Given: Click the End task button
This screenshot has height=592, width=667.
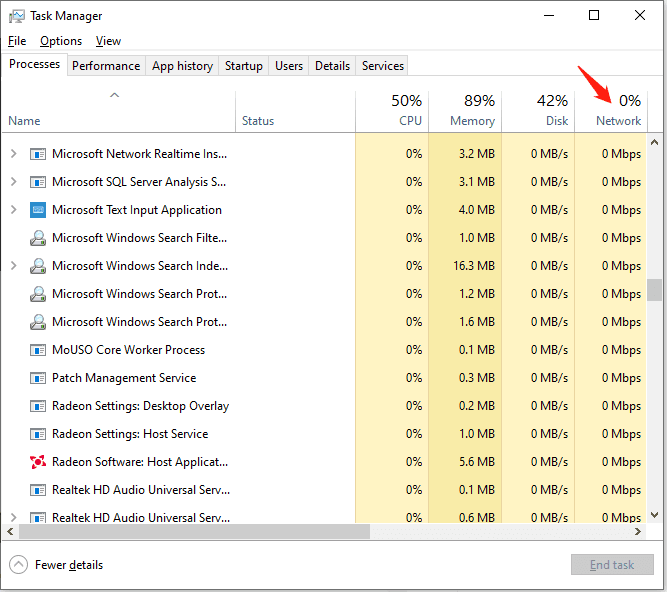Looking at the screenshot, I should [x=612, y=565].
